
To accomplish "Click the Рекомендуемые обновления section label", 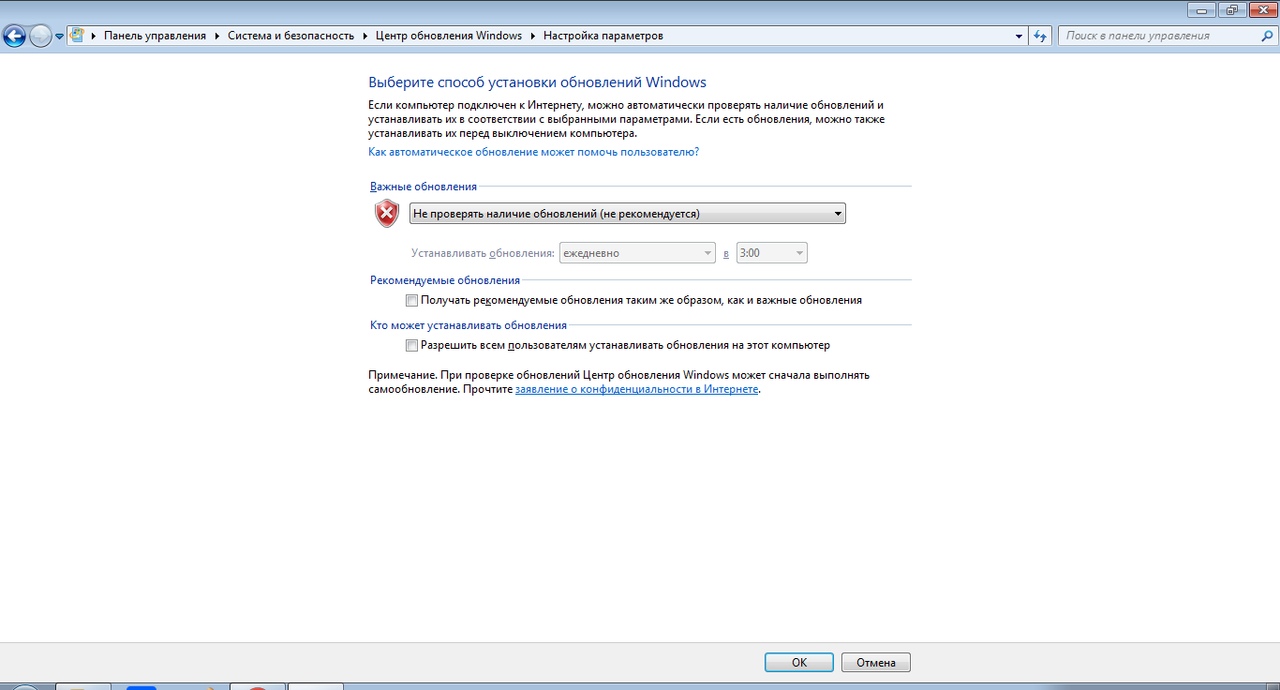I will pyautogui.click(x=445, y=280).
